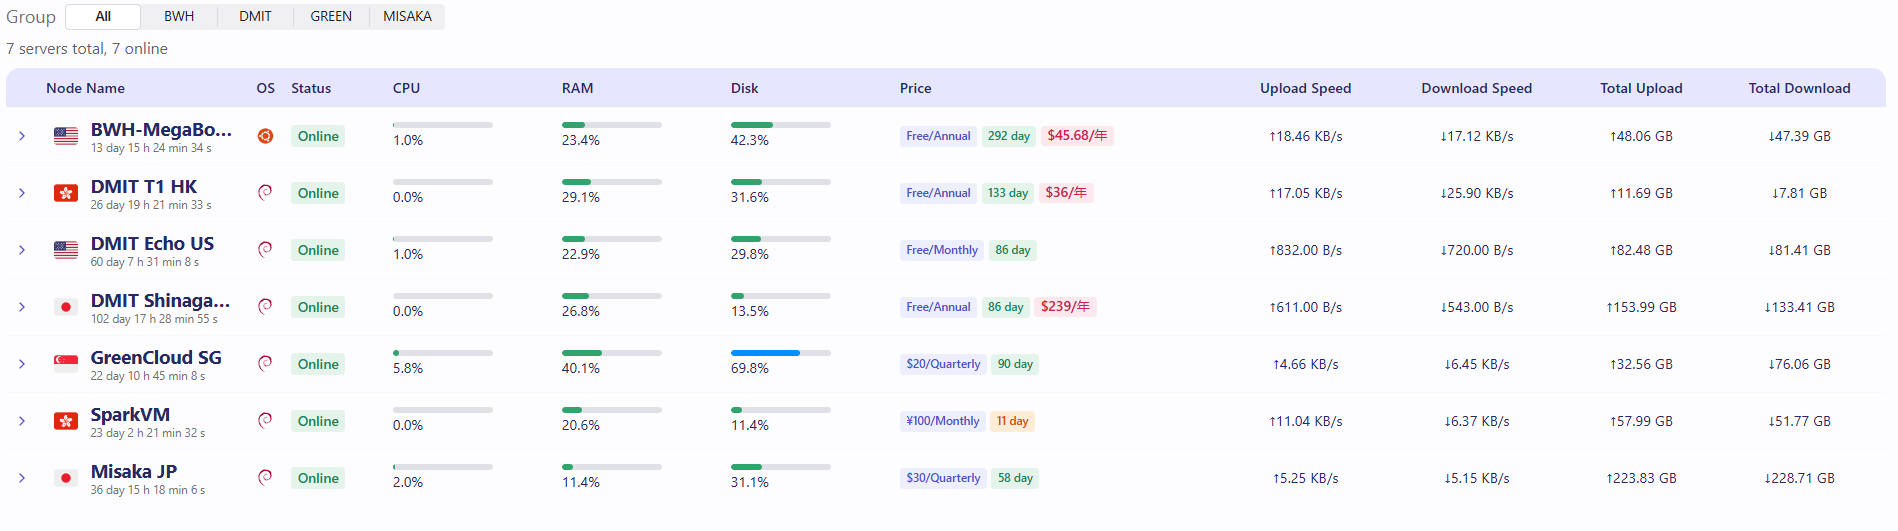Click the Hong Kong flag beside DMIT T1 HK

pos(66,193)
